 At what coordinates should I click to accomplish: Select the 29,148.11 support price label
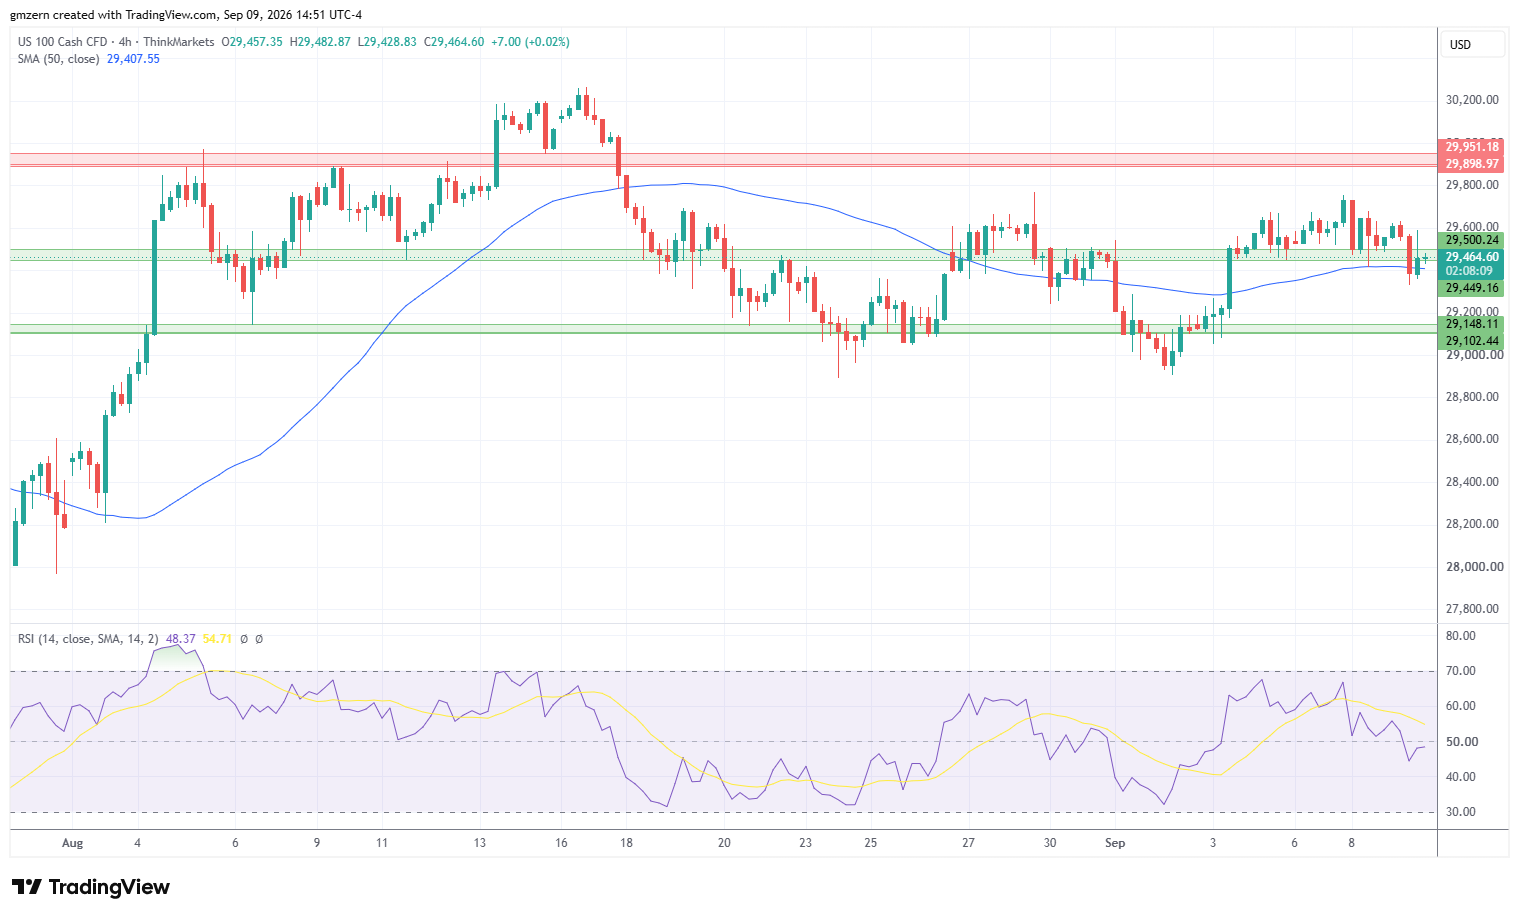click(x=1471, y=324)
